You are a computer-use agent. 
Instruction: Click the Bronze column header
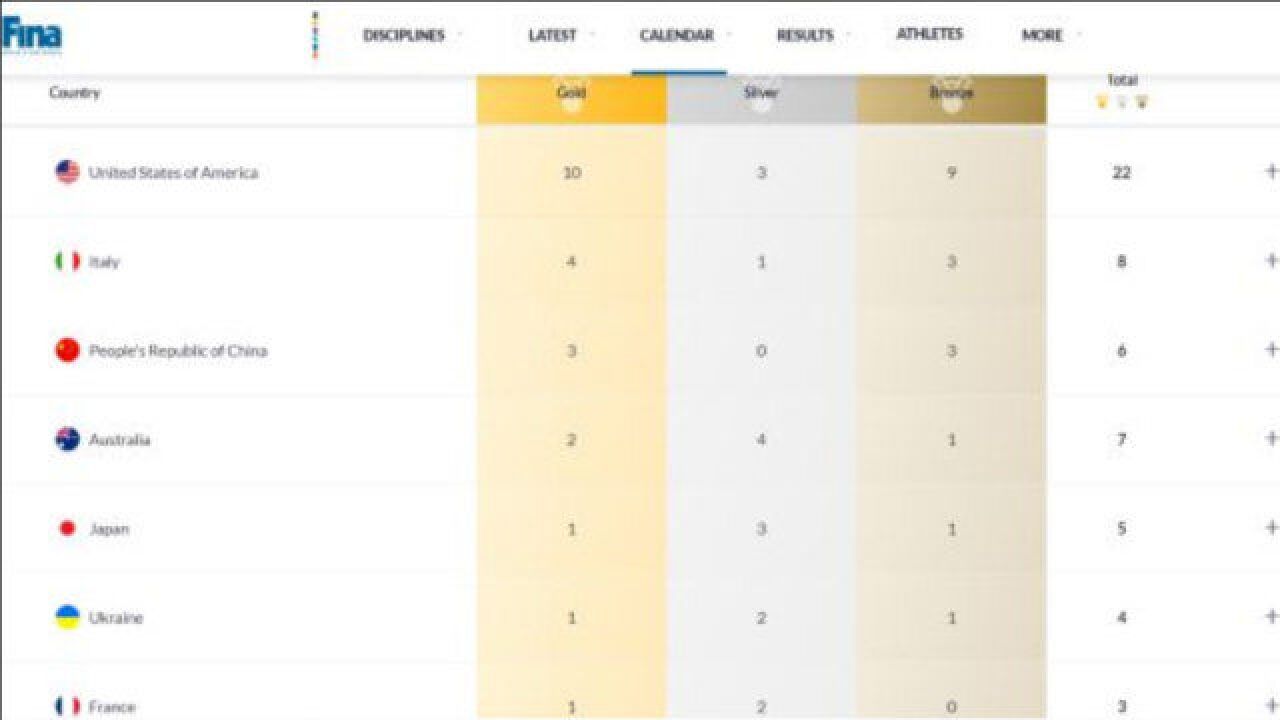pos(951,98)
